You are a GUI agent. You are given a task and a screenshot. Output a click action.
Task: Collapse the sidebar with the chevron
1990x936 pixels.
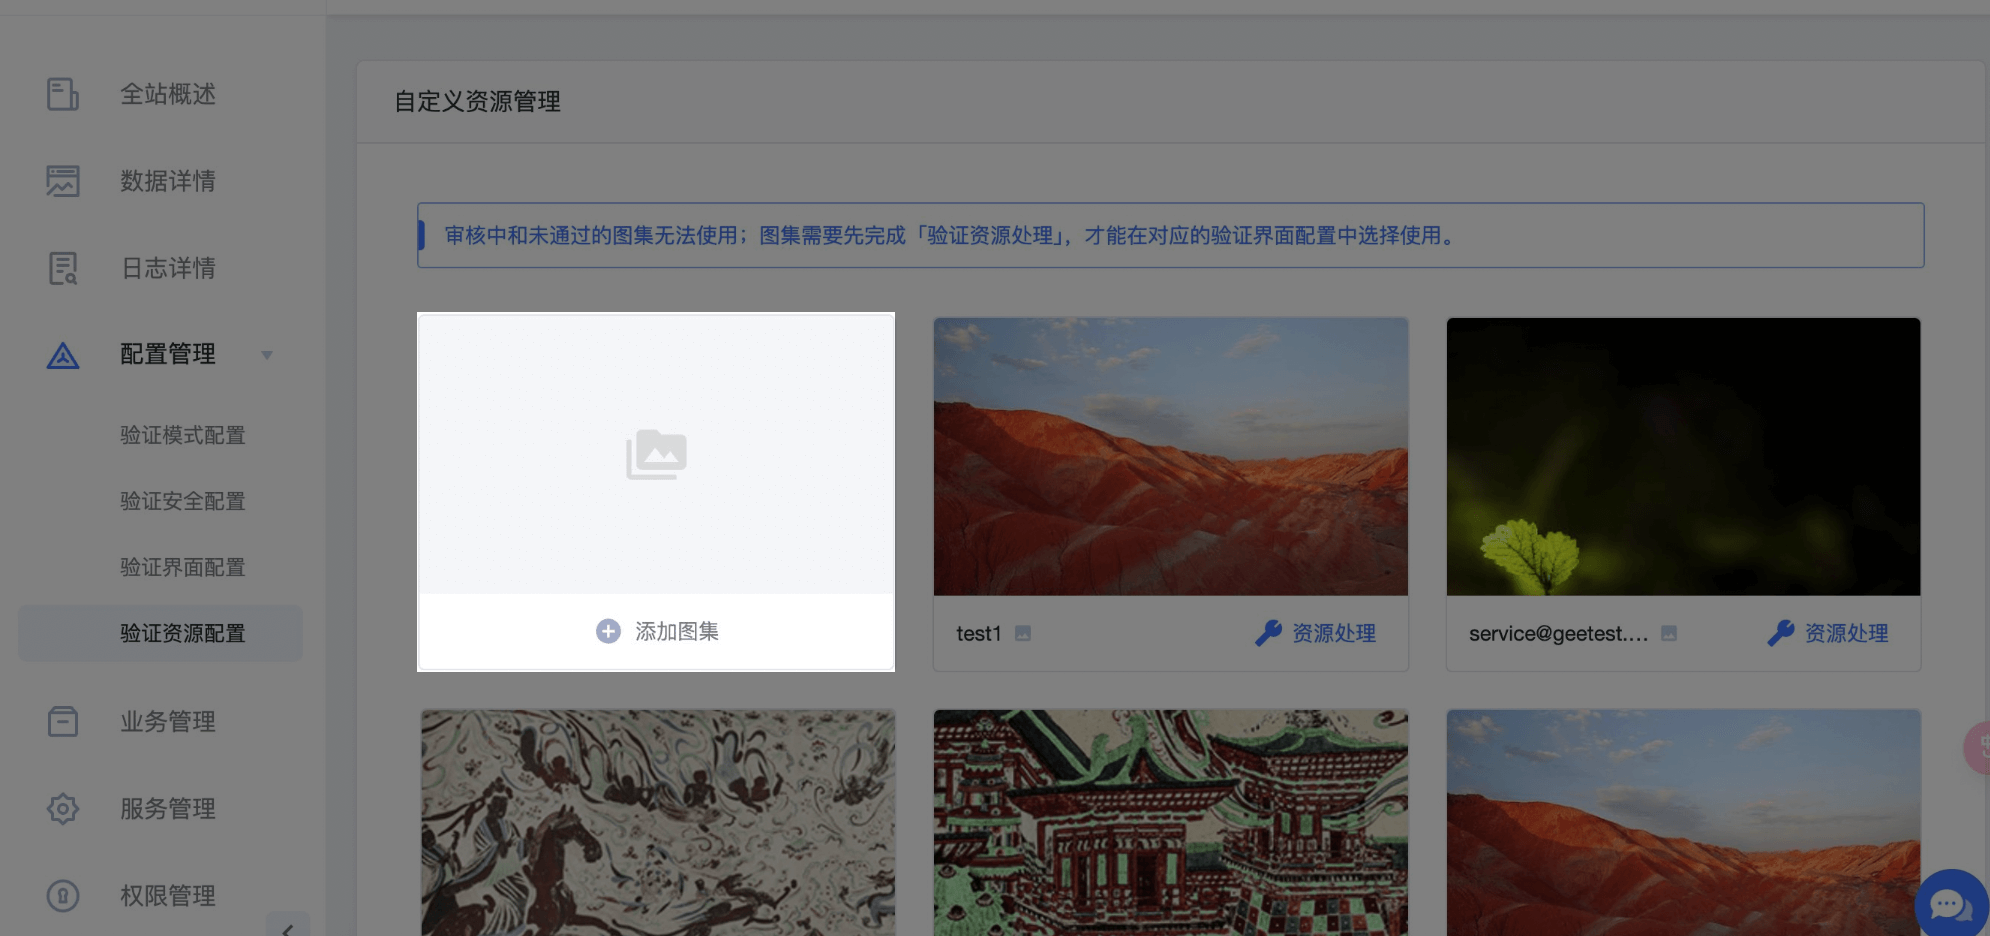[289, 929]
